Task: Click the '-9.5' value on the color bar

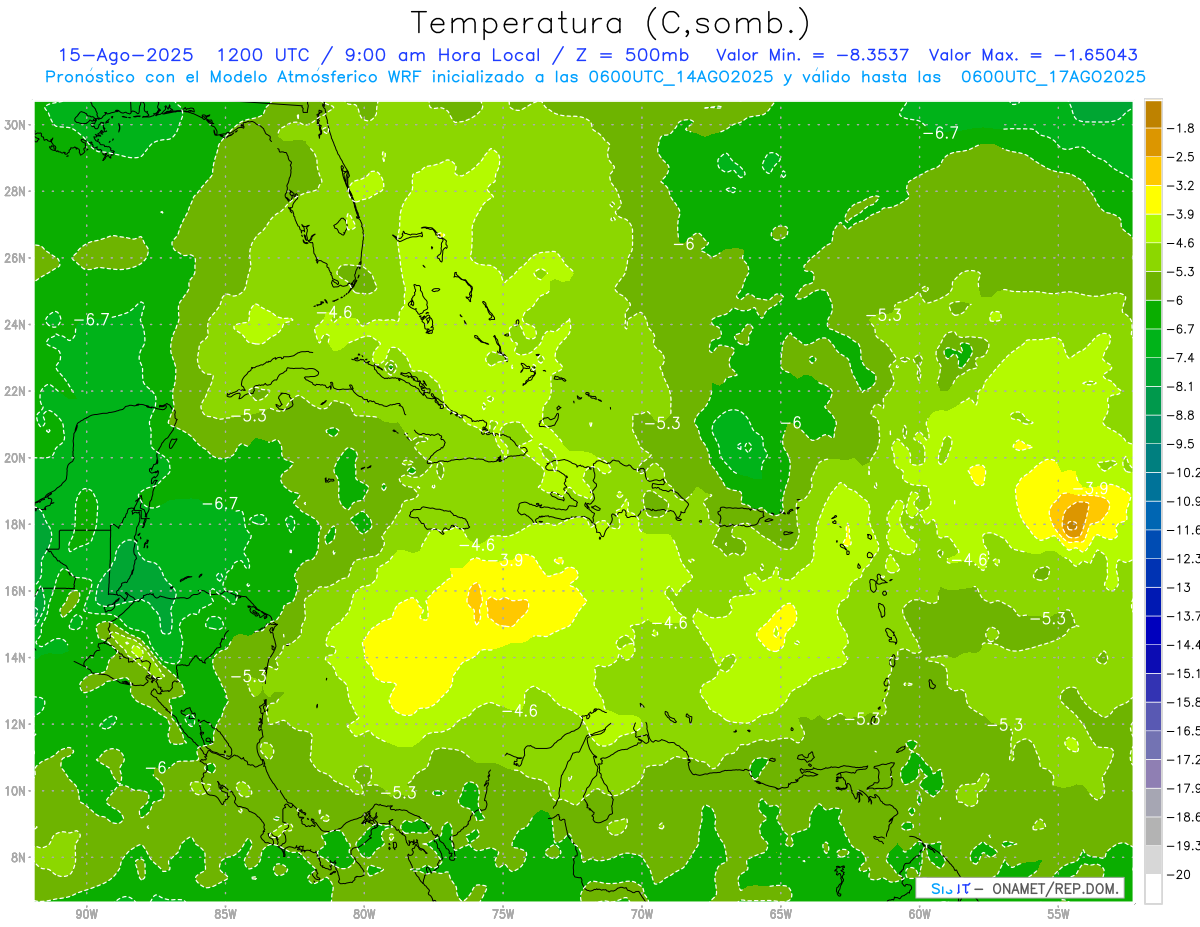Action: 1182,444
